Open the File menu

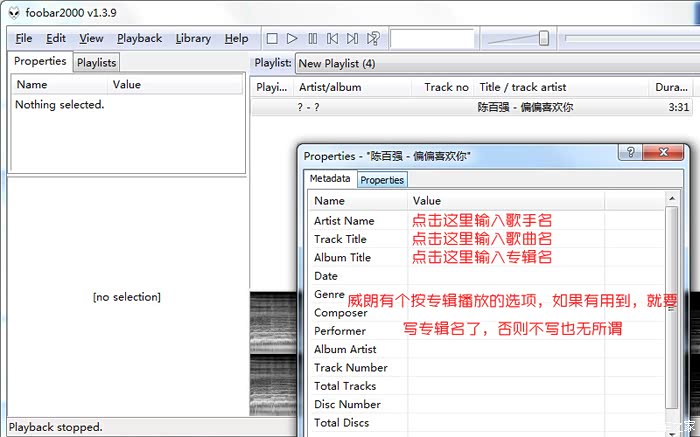24,38
